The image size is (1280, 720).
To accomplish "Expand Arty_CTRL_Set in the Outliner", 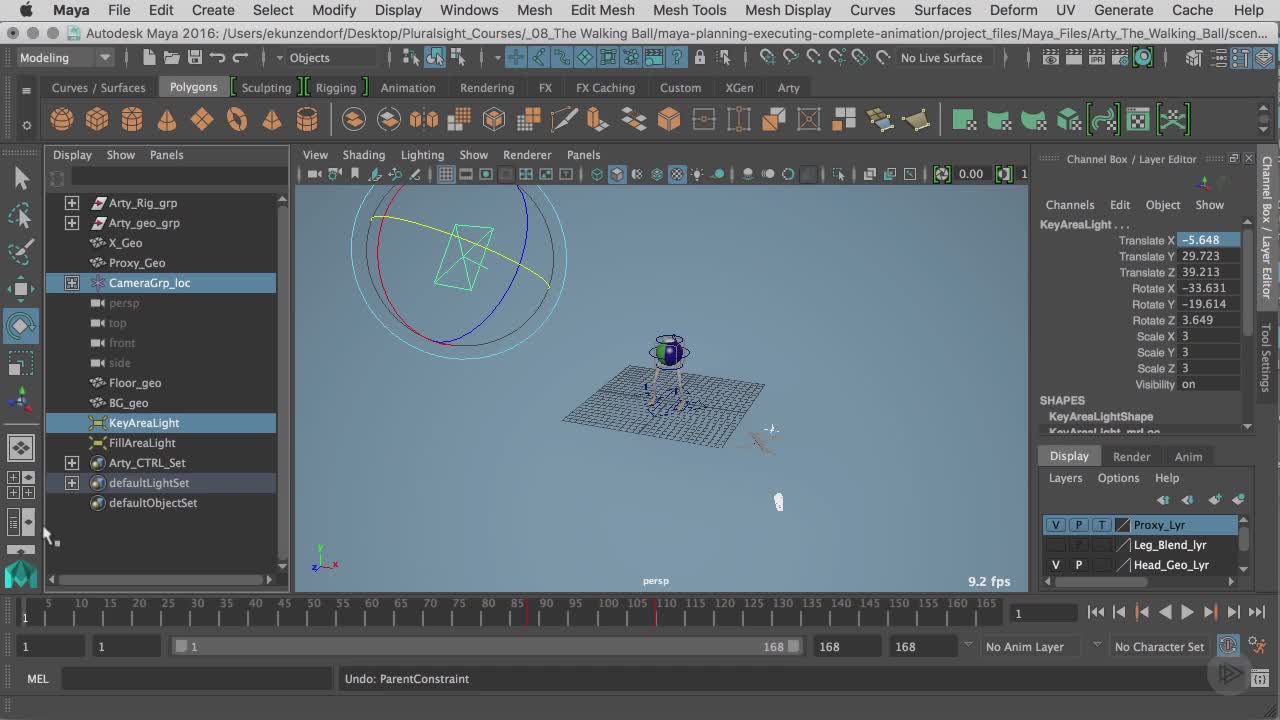I will coord(72,463).
